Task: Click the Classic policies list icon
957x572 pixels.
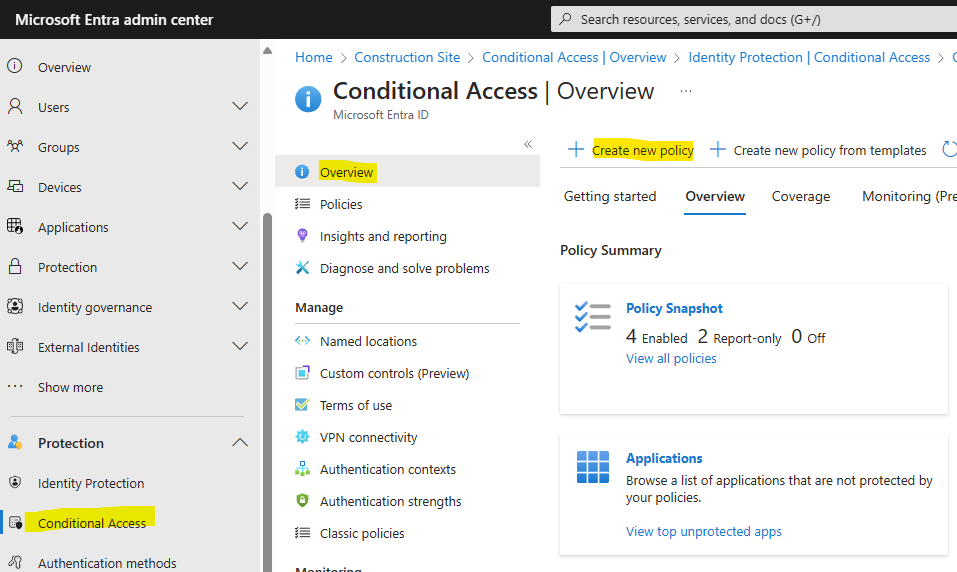Action: 302,532
